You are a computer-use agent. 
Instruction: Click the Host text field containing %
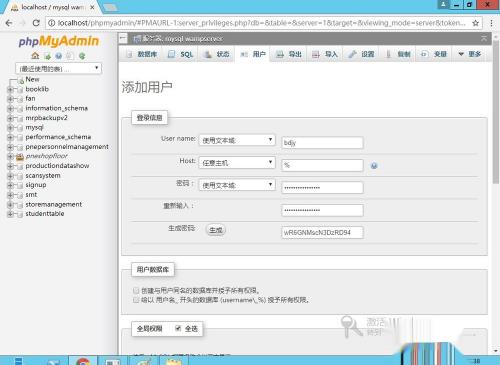pyautogui.click(x=322, y=165)
